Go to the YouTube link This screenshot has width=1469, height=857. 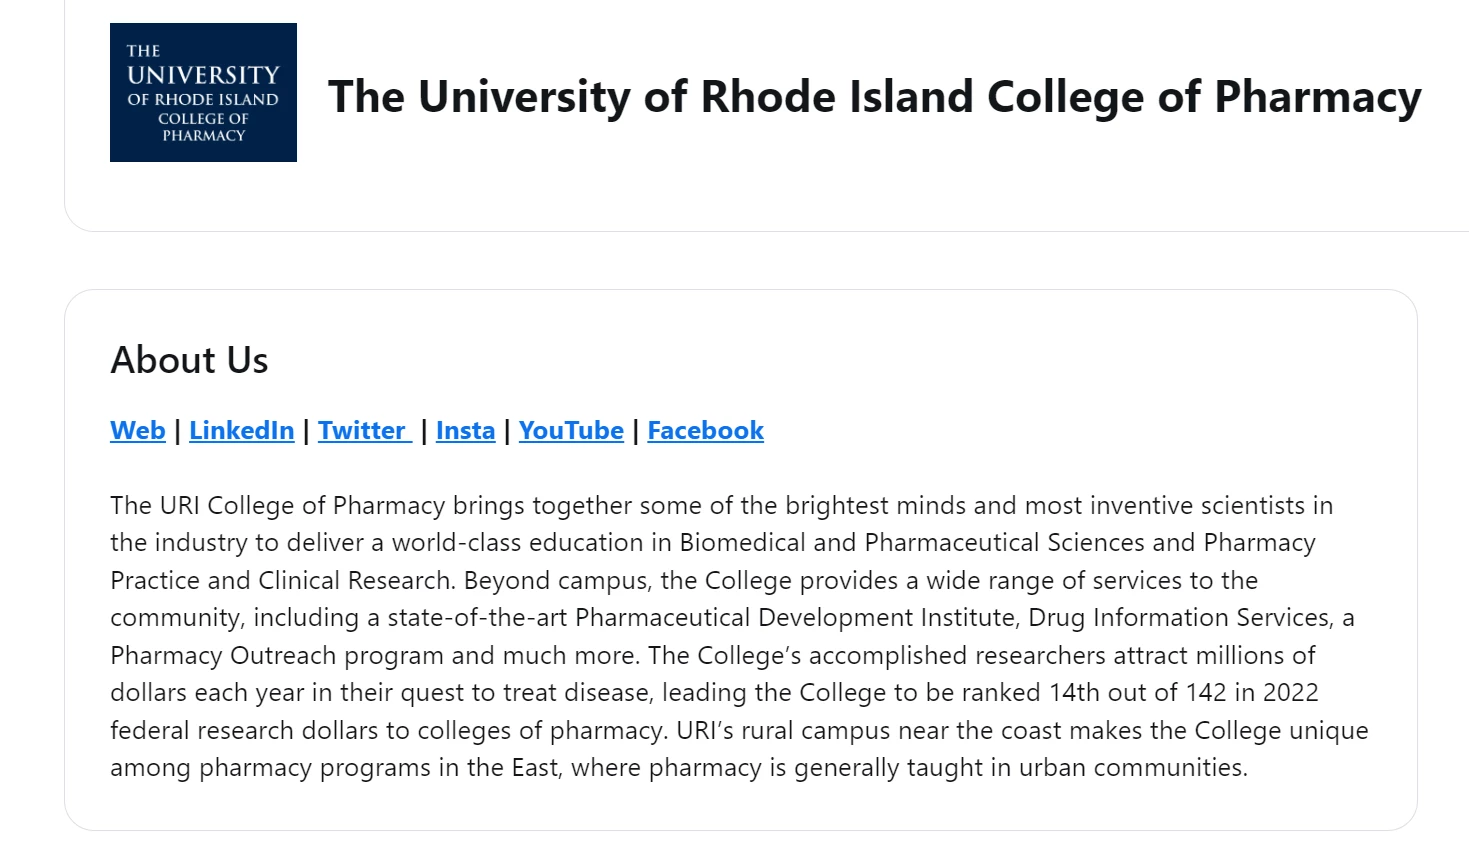pos(571,430)
